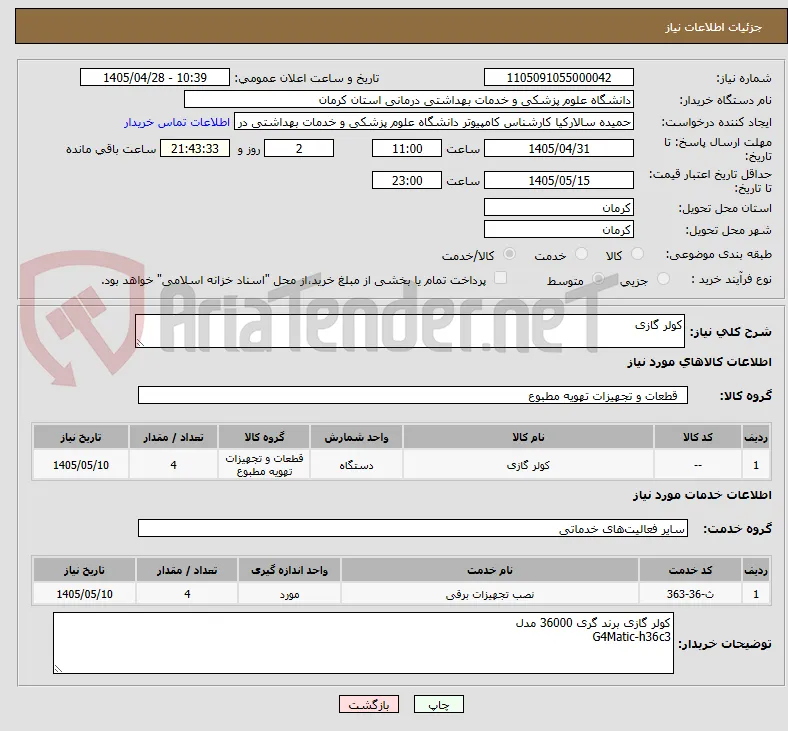Click the نام خدمت column header

pos(490,570)
